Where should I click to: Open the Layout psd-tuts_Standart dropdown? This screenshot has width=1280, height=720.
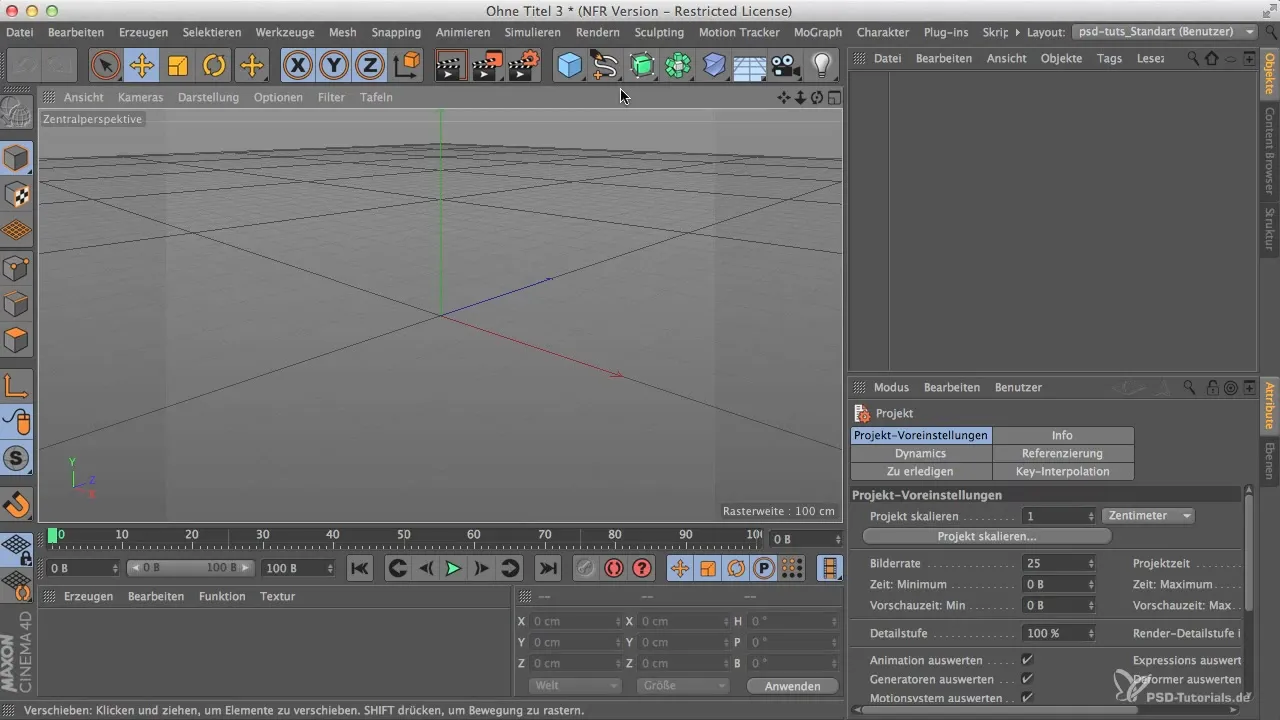(x=1164, y=32)
